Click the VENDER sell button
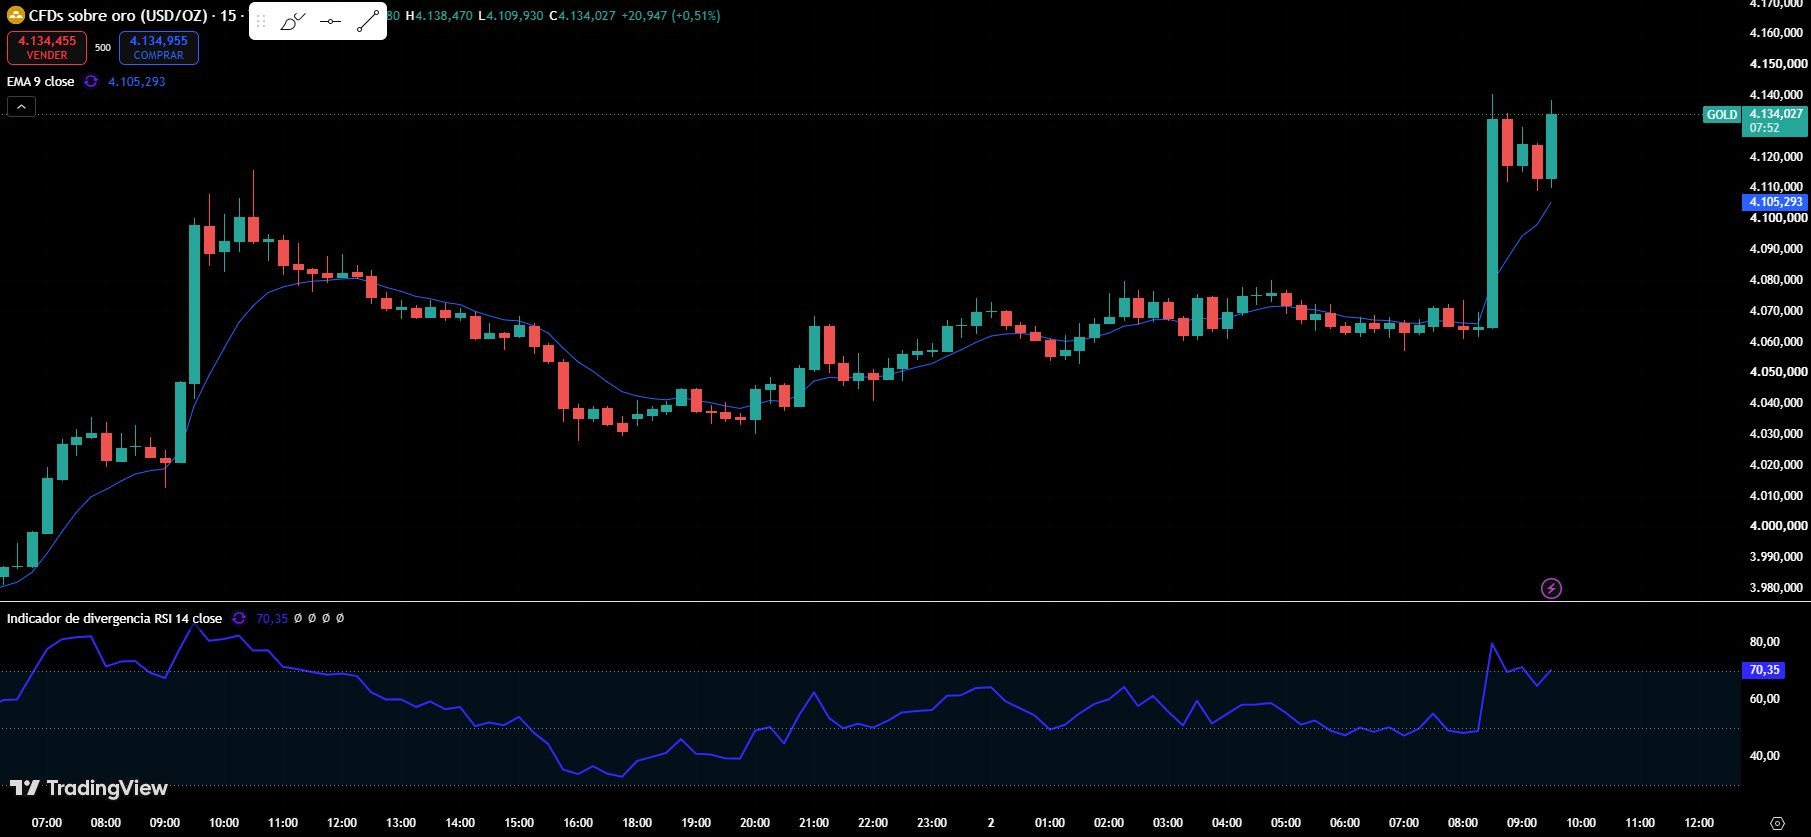Image resolution: width=1811 pixels, height=837 pixels. click(x=47, y=47)
